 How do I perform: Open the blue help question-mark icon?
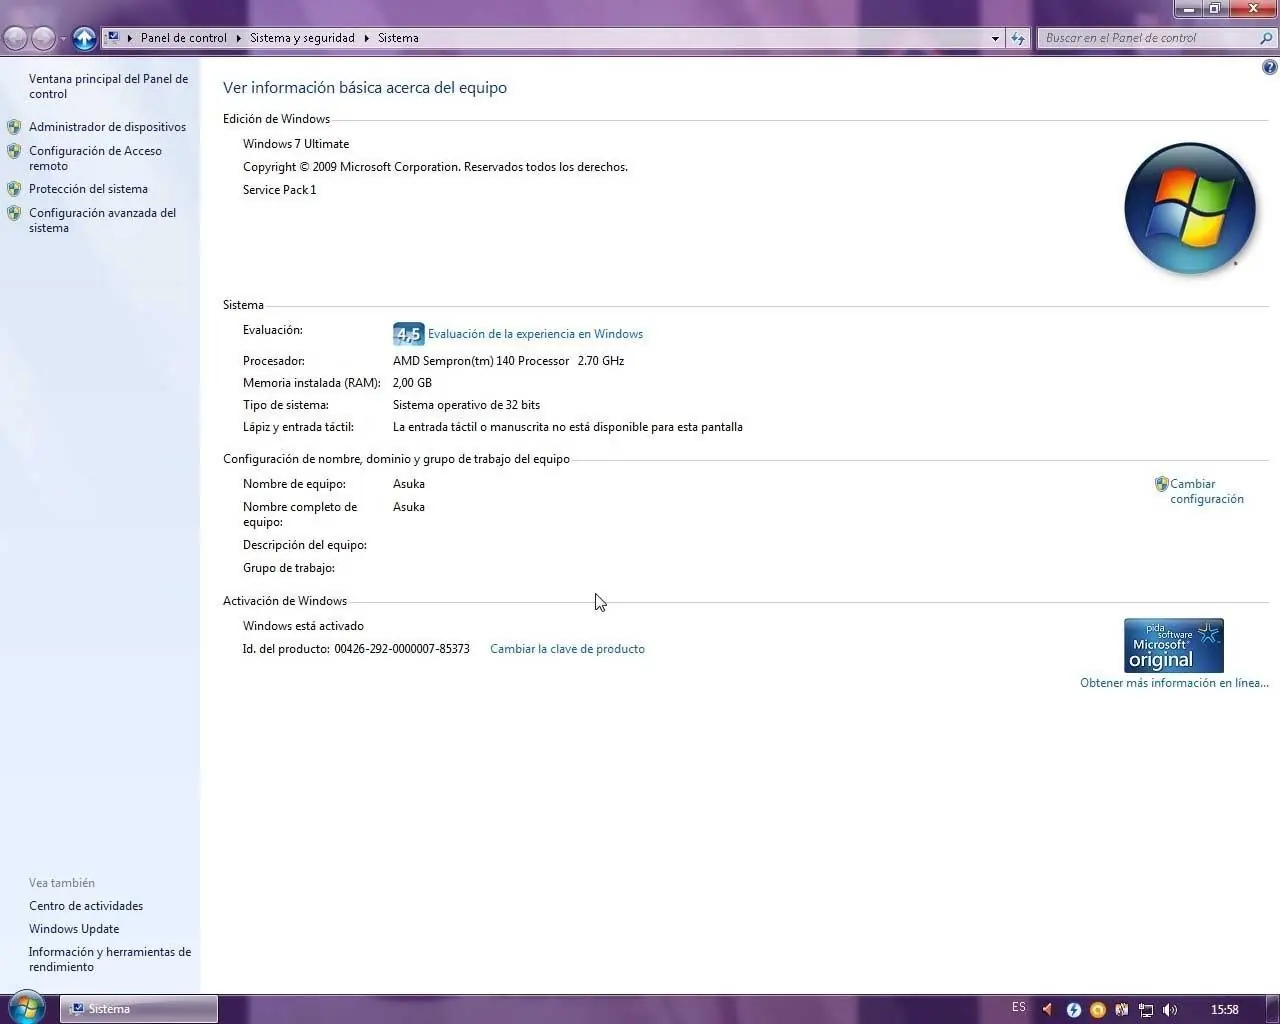coord(1270,68)
